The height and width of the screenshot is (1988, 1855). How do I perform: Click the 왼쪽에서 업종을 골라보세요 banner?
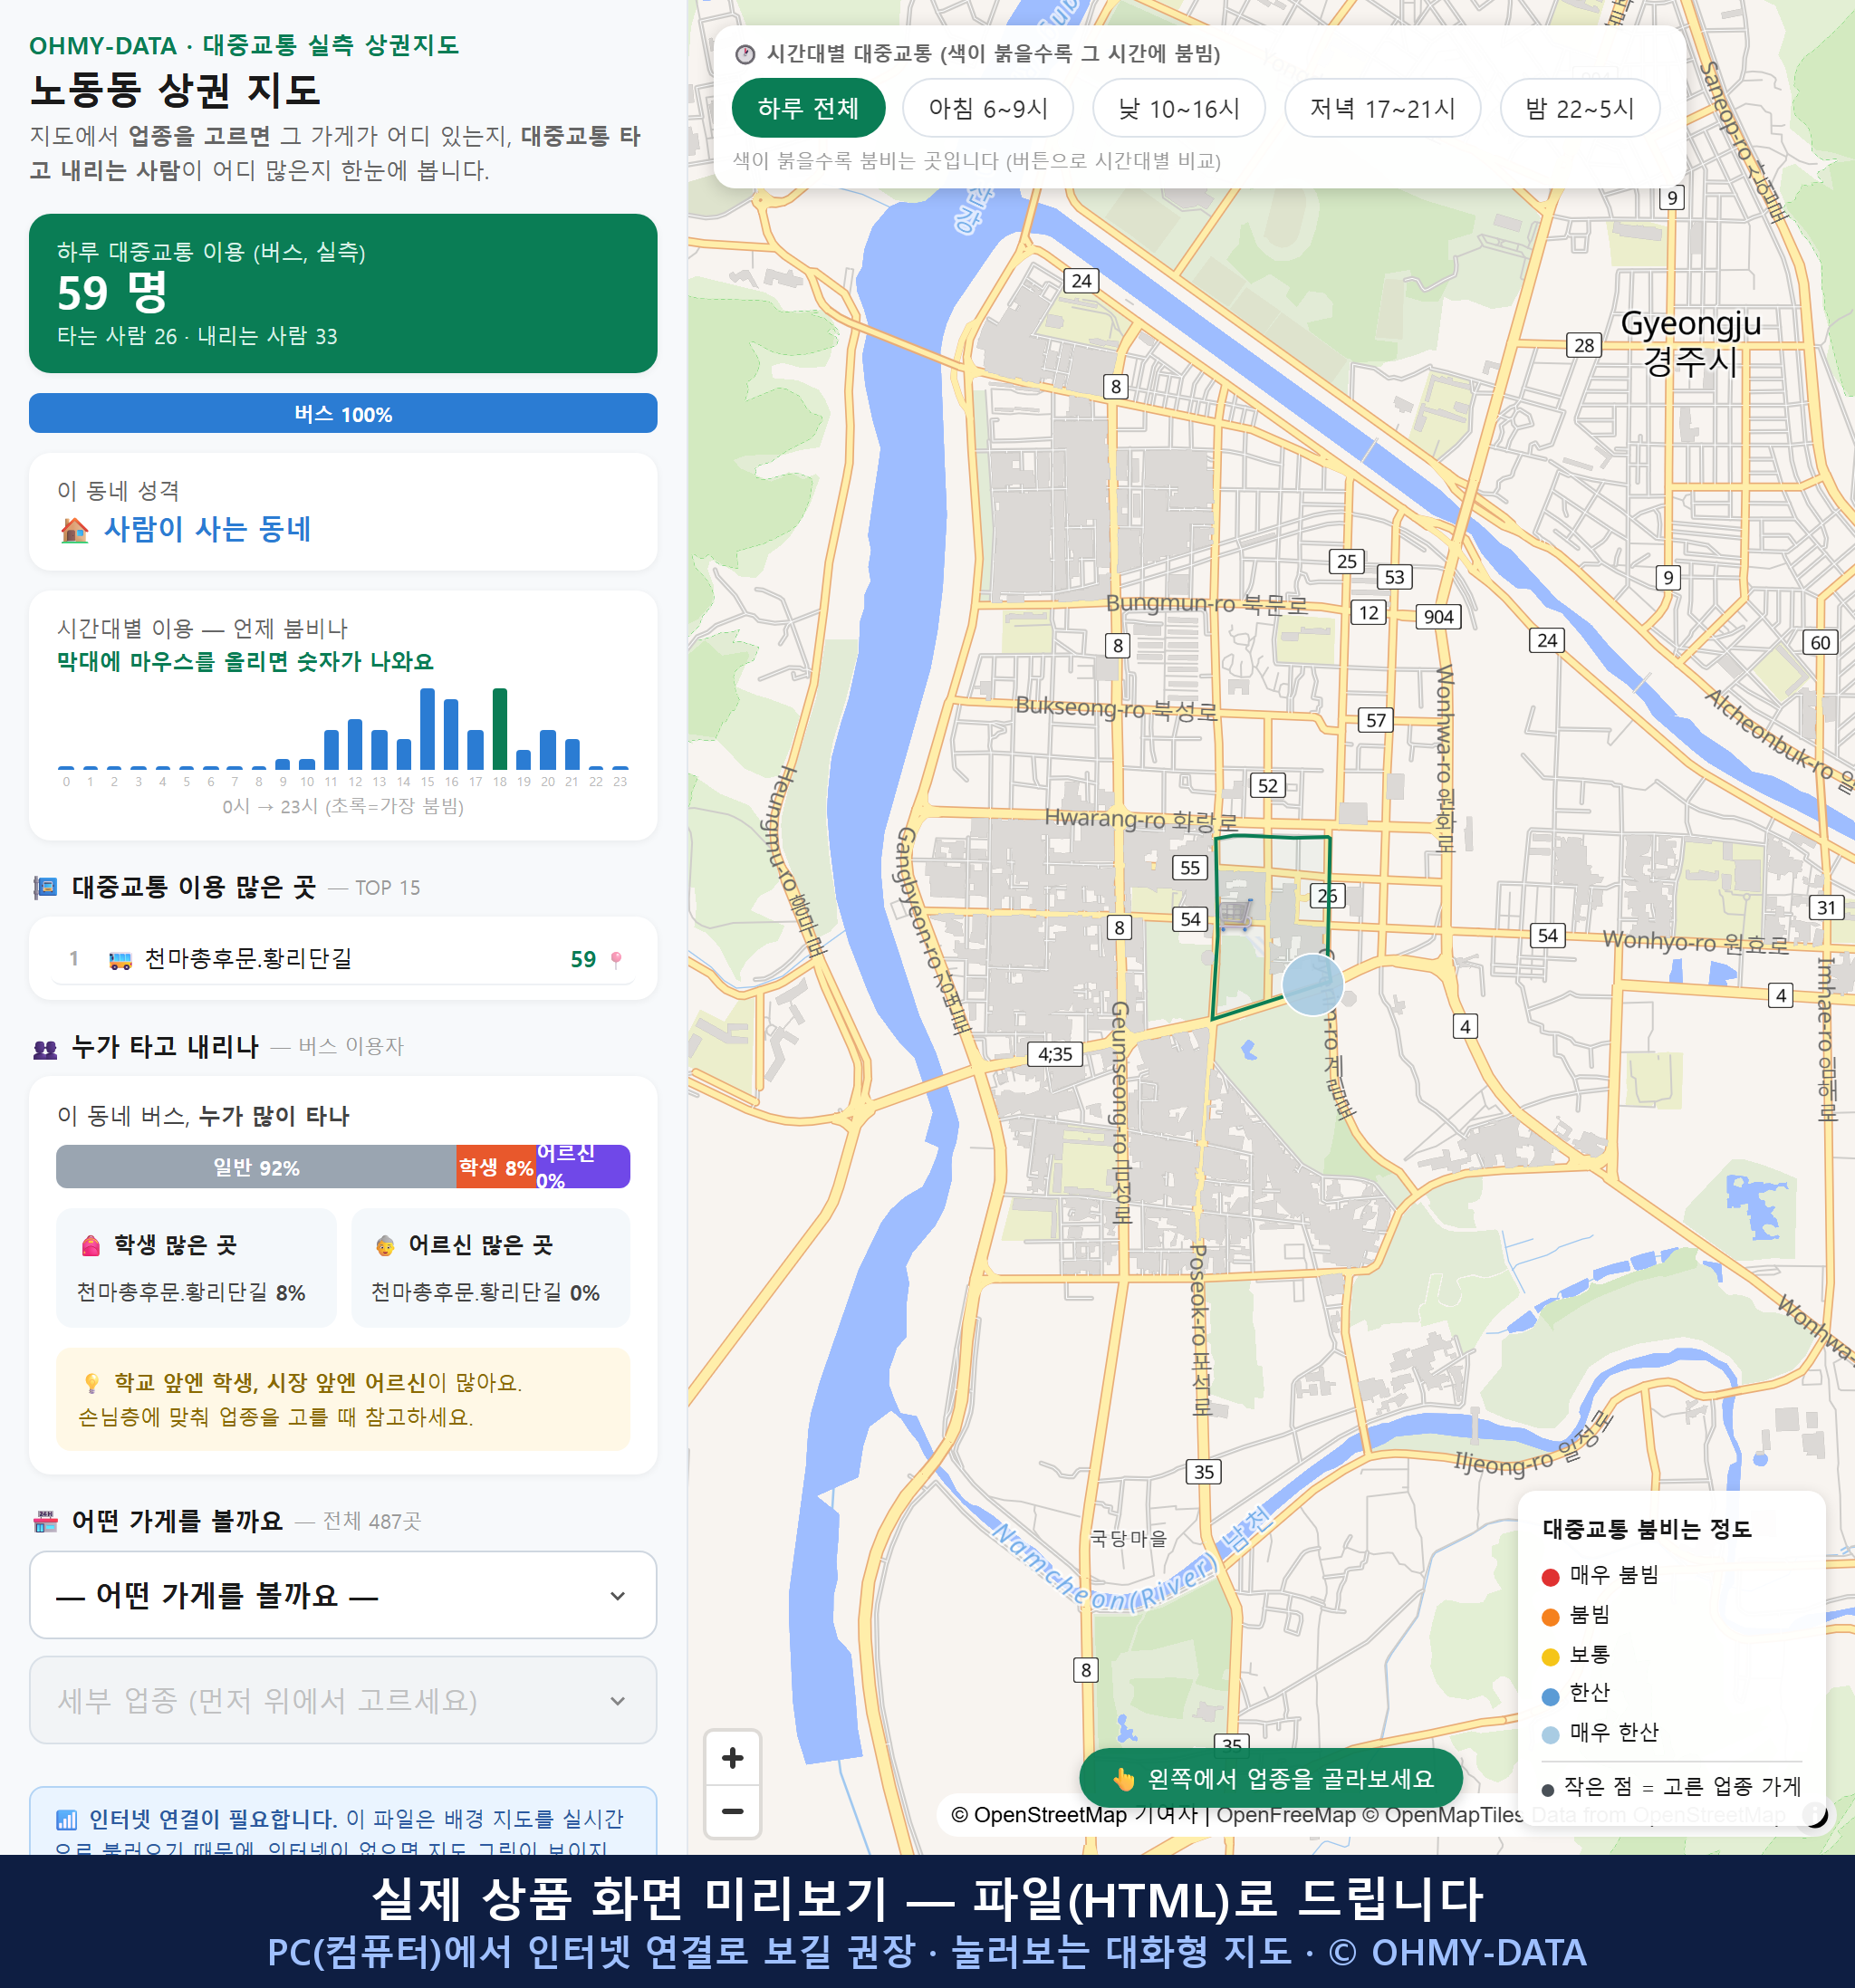1271,1779
